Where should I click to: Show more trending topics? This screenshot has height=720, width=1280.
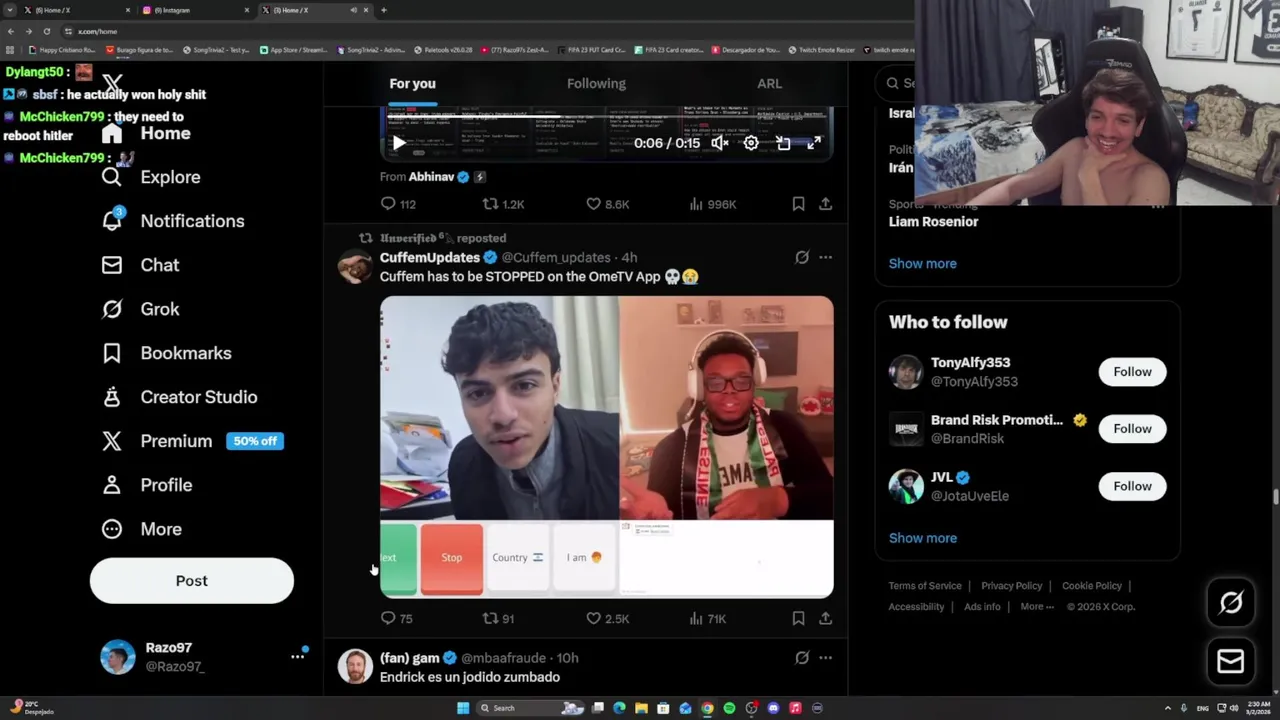922,264
